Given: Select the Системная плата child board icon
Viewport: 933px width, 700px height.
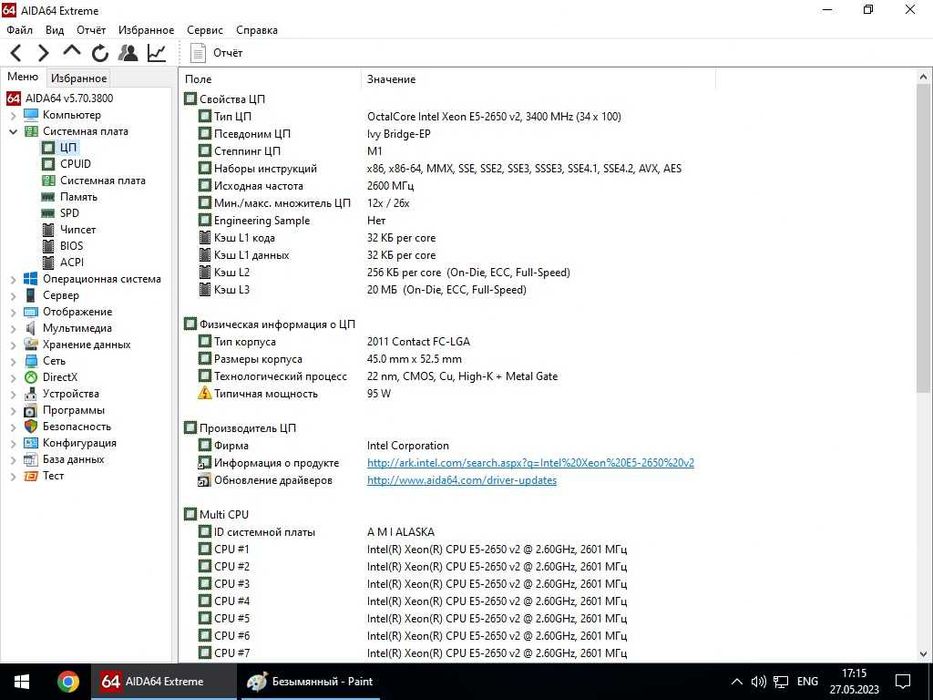Looking at the screenshot, I should (x=48, y=180).
